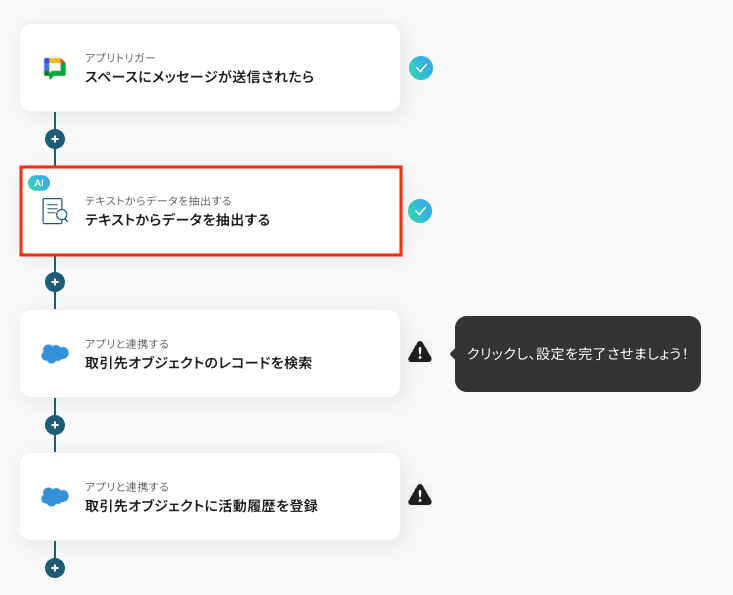Click アプリと連携する label on the last card
This screenshot has width=733, height=595.
[x=126, y=487]
